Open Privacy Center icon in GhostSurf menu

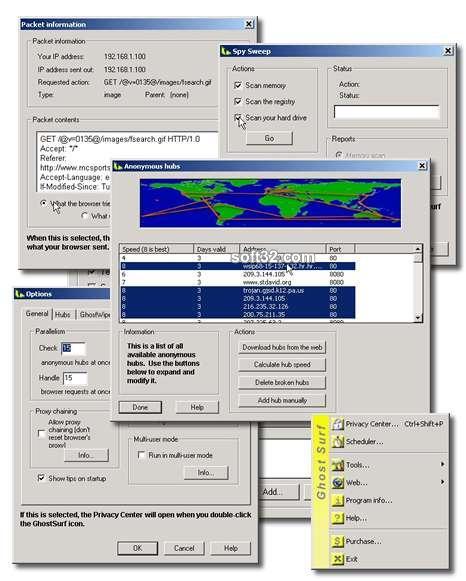[337, 424]
